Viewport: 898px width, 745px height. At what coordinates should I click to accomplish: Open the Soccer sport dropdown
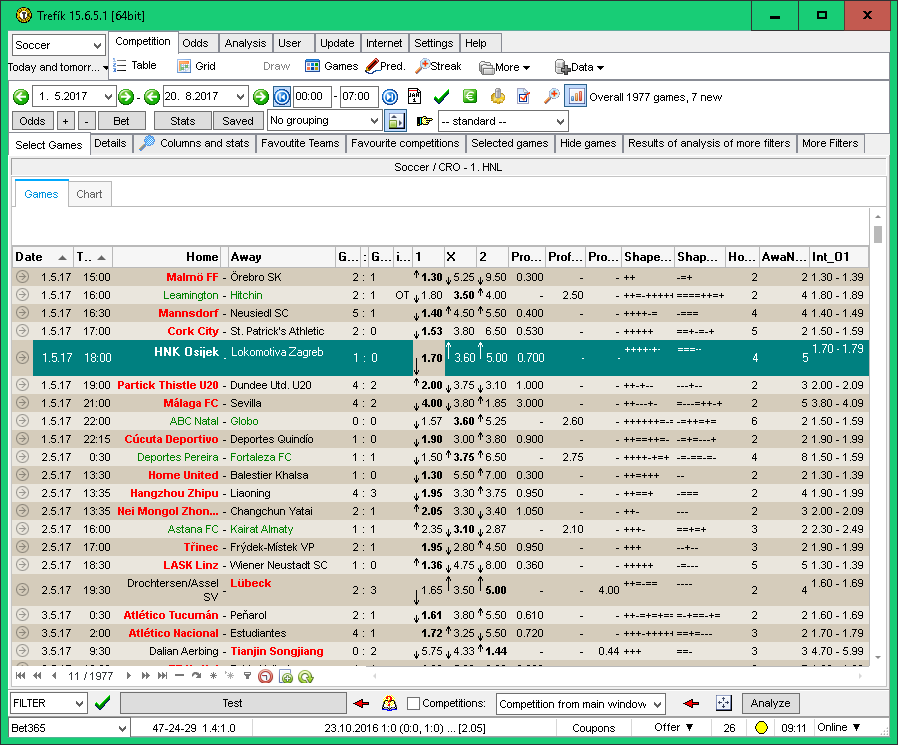(58, 45)
